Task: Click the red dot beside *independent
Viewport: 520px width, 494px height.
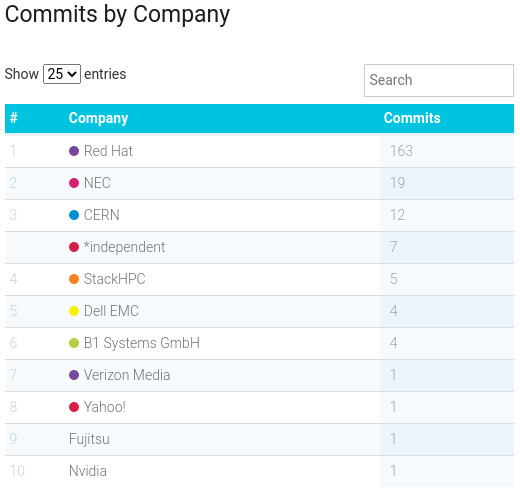Action: pyautogui.click(x=74, y=247)
